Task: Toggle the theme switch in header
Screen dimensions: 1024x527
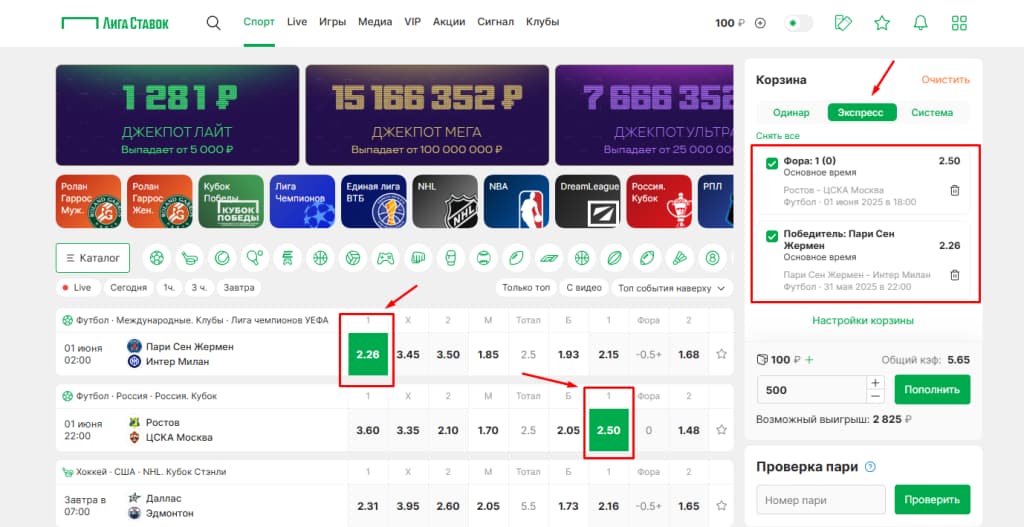Action: pyautogui.click(x=798, y=23)
